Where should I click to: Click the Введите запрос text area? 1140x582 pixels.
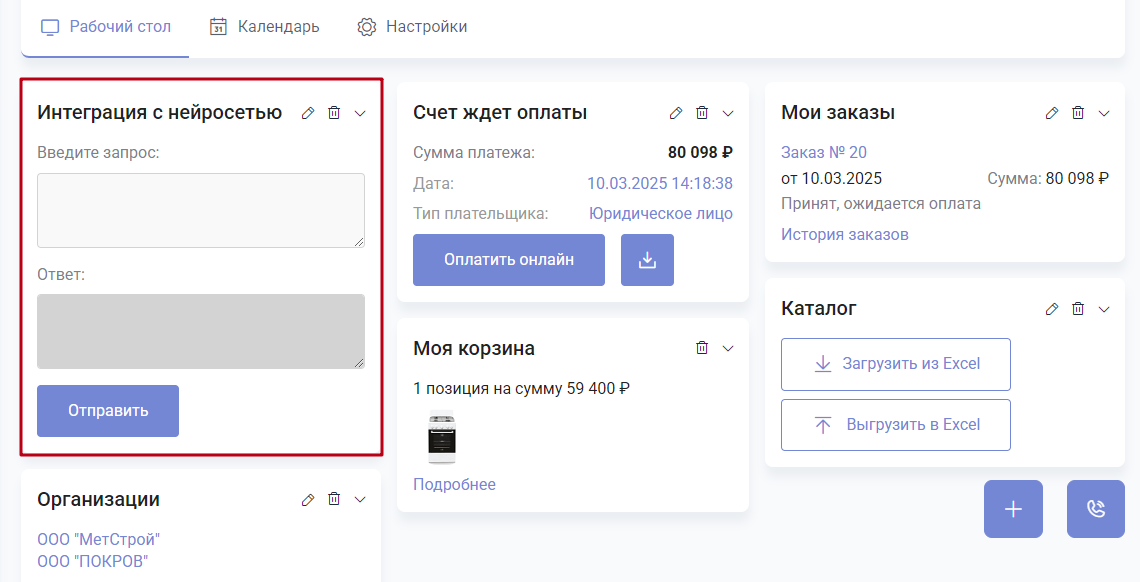click(201, 210)
